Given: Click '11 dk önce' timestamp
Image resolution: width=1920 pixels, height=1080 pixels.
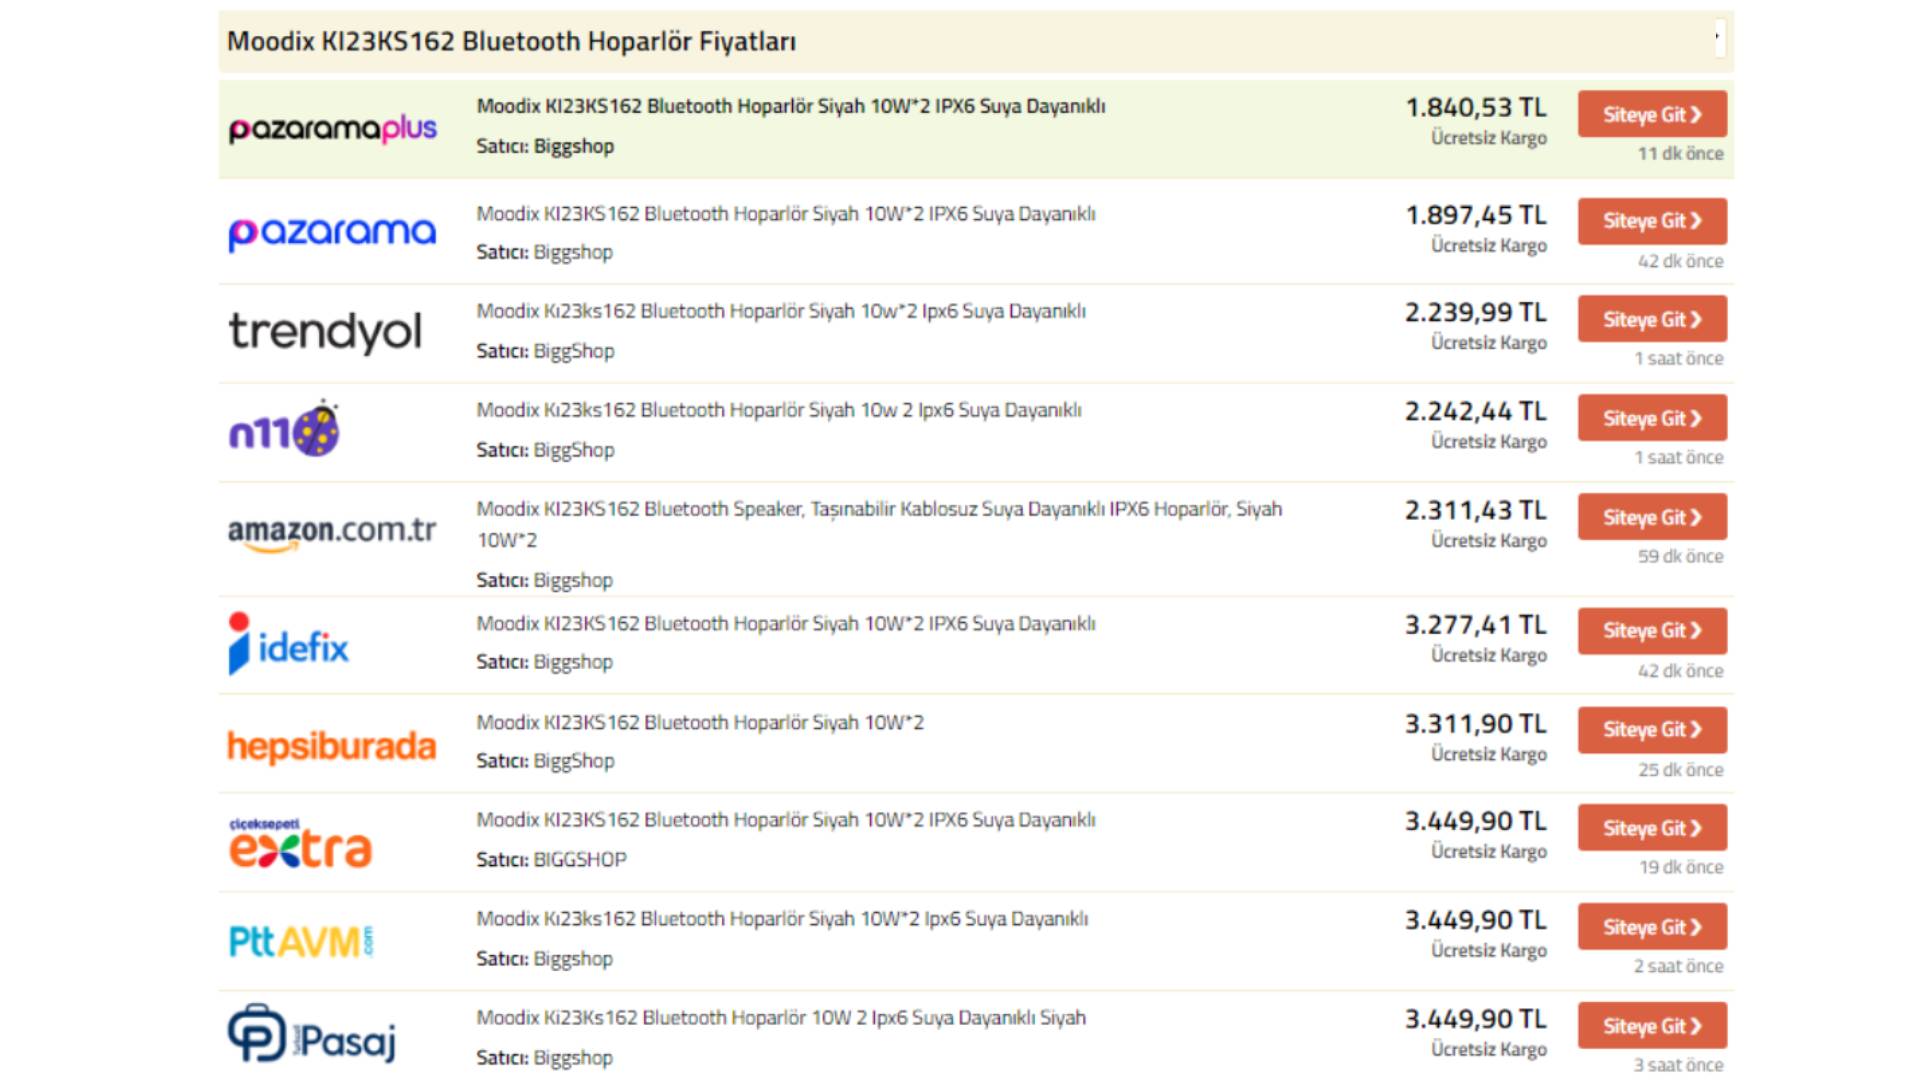Looking at the screenshot, I should click(1680, 154).
